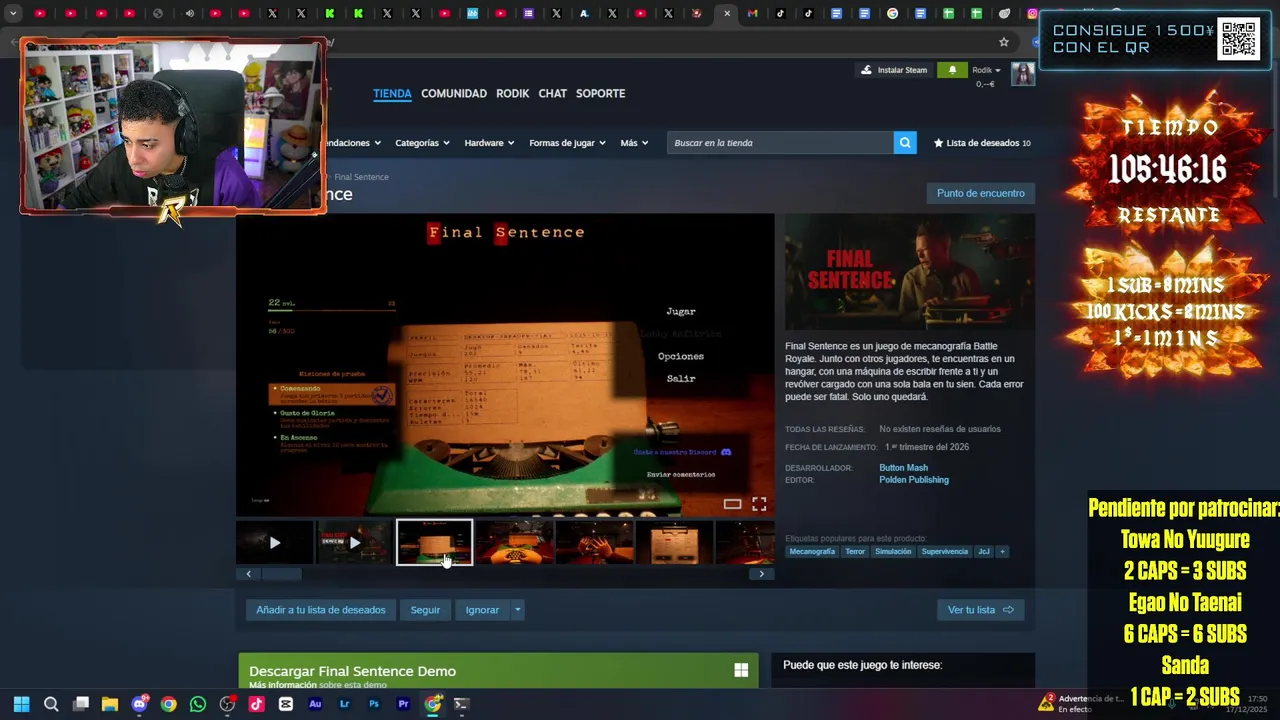Click the Ver tu lista button

(980, 610)
